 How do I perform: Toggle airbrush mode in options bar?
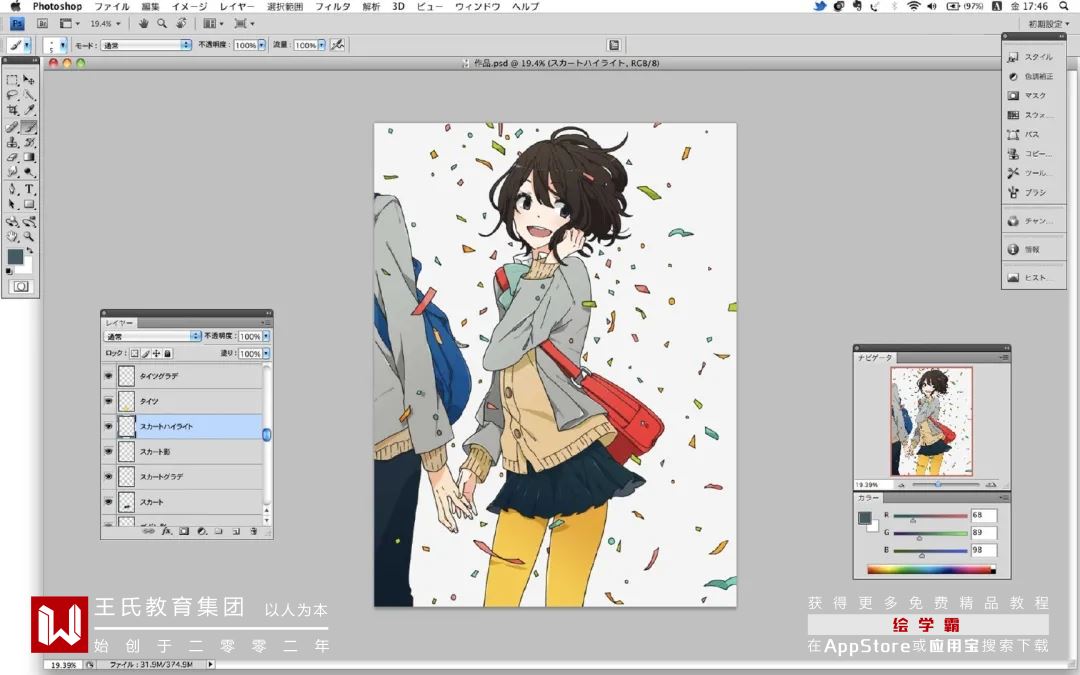click(x=338, y=45)
